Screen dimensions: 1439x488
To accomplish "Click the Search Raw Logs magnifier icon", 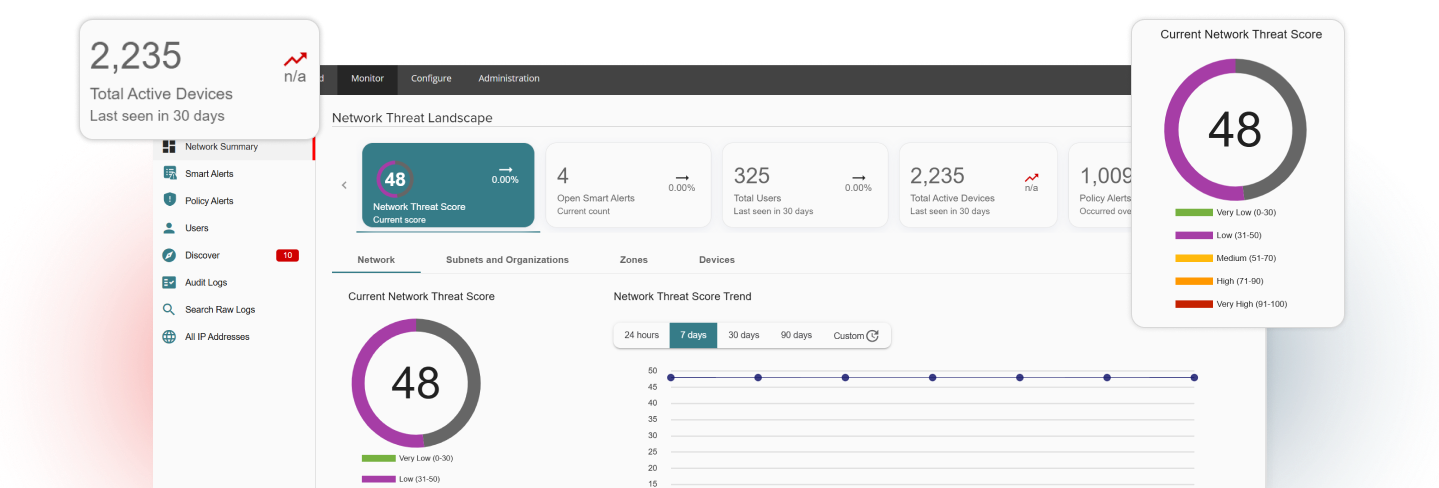I will click(x=169, y=310).
